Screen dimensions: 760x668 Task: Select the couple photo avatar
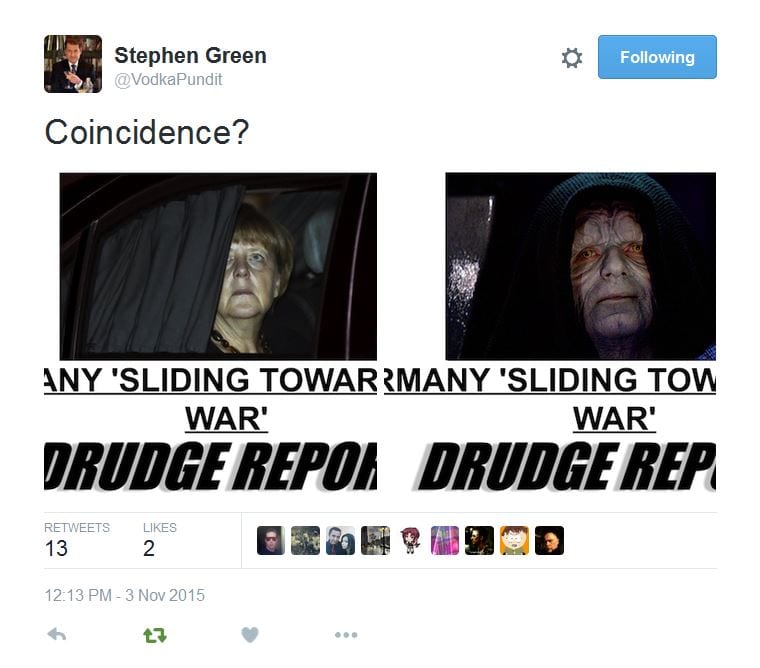(x=340, y=540)
